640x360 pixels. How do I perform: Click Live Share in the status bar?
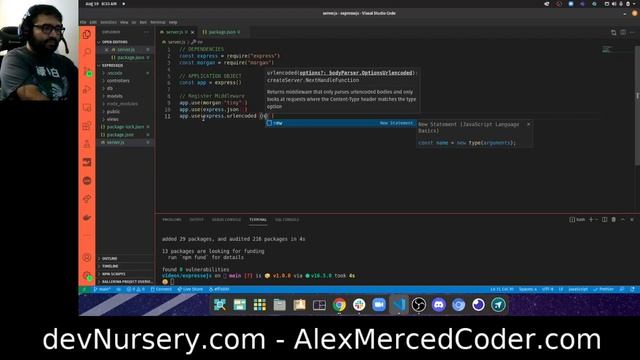tap(190, 289)
